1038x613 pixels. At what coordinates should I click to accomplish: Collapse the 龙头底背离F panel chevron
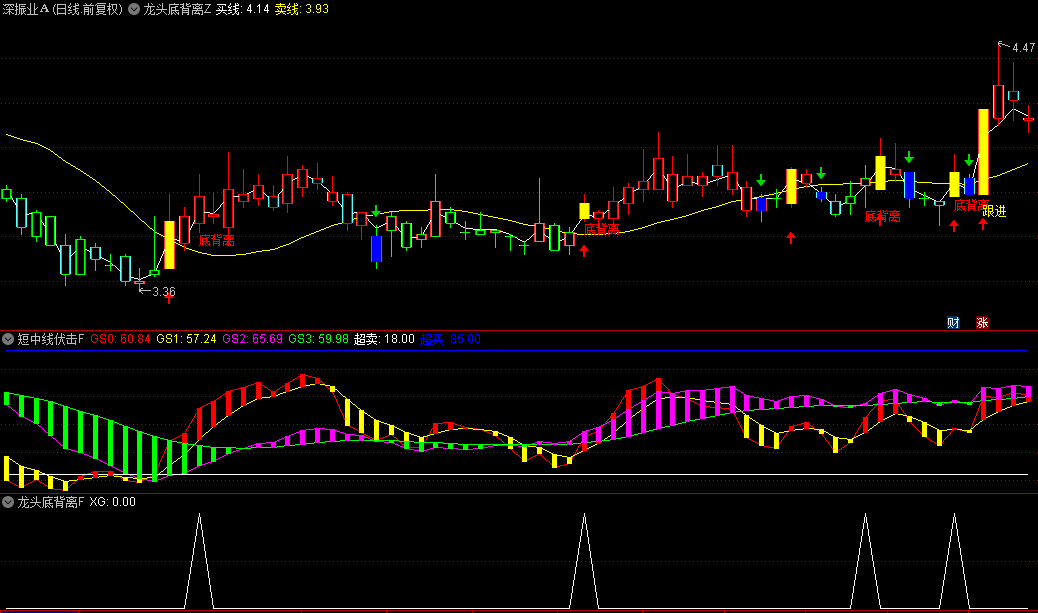[9, 502]
